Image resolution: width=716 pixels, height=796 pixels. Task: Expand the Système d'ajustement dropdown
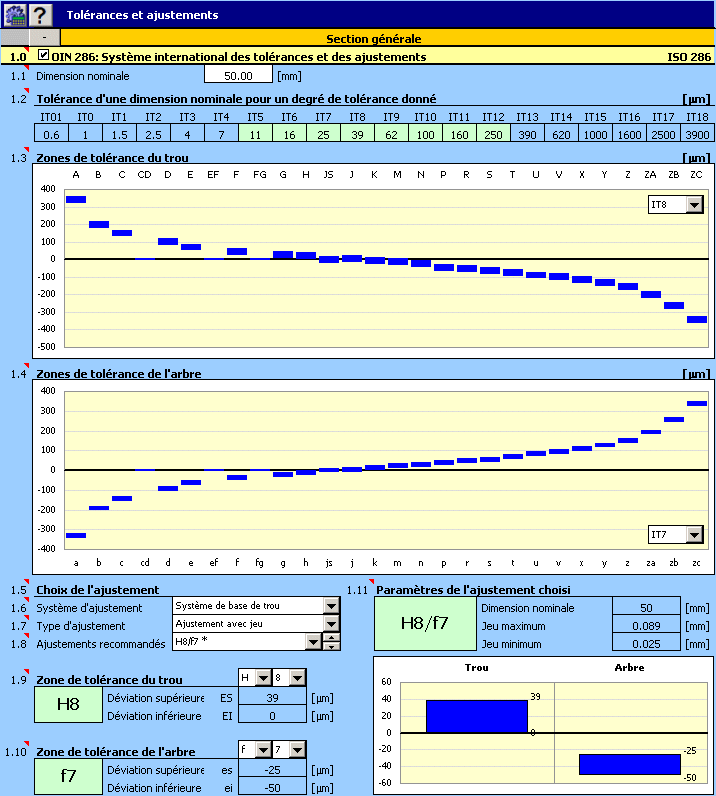coord(331,606)
